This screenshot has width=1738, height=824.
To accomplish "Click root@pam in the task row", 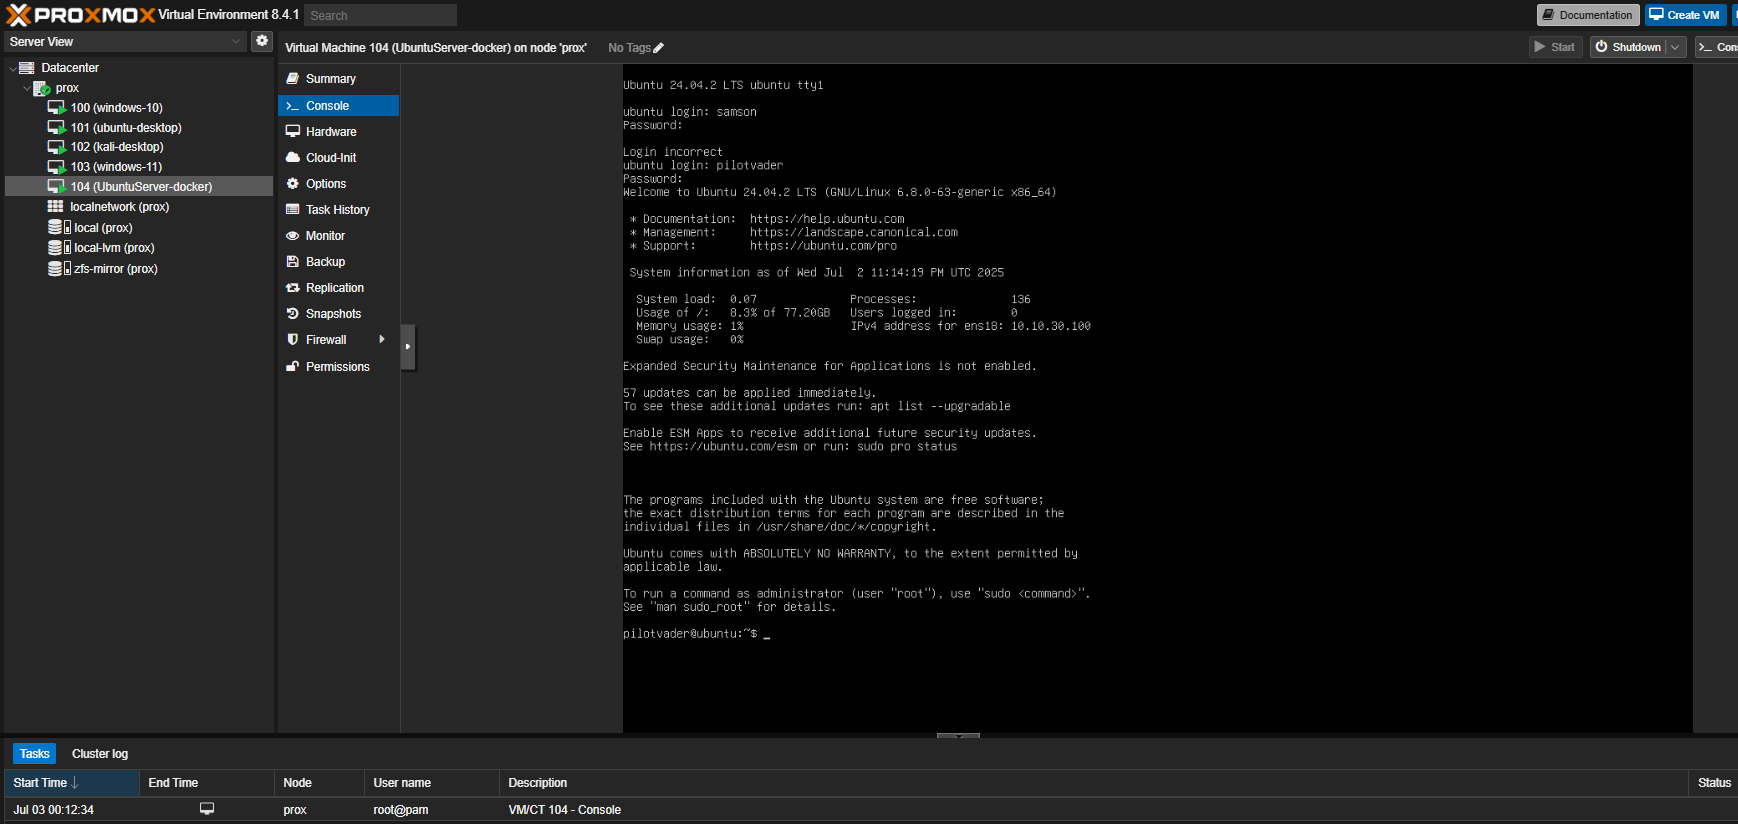I will (401, 810).
